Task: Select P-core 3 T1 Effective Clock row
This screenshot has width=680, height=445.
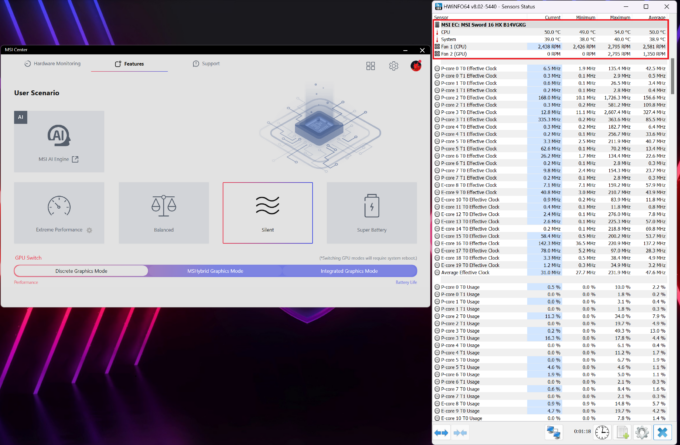Action: 551,119
